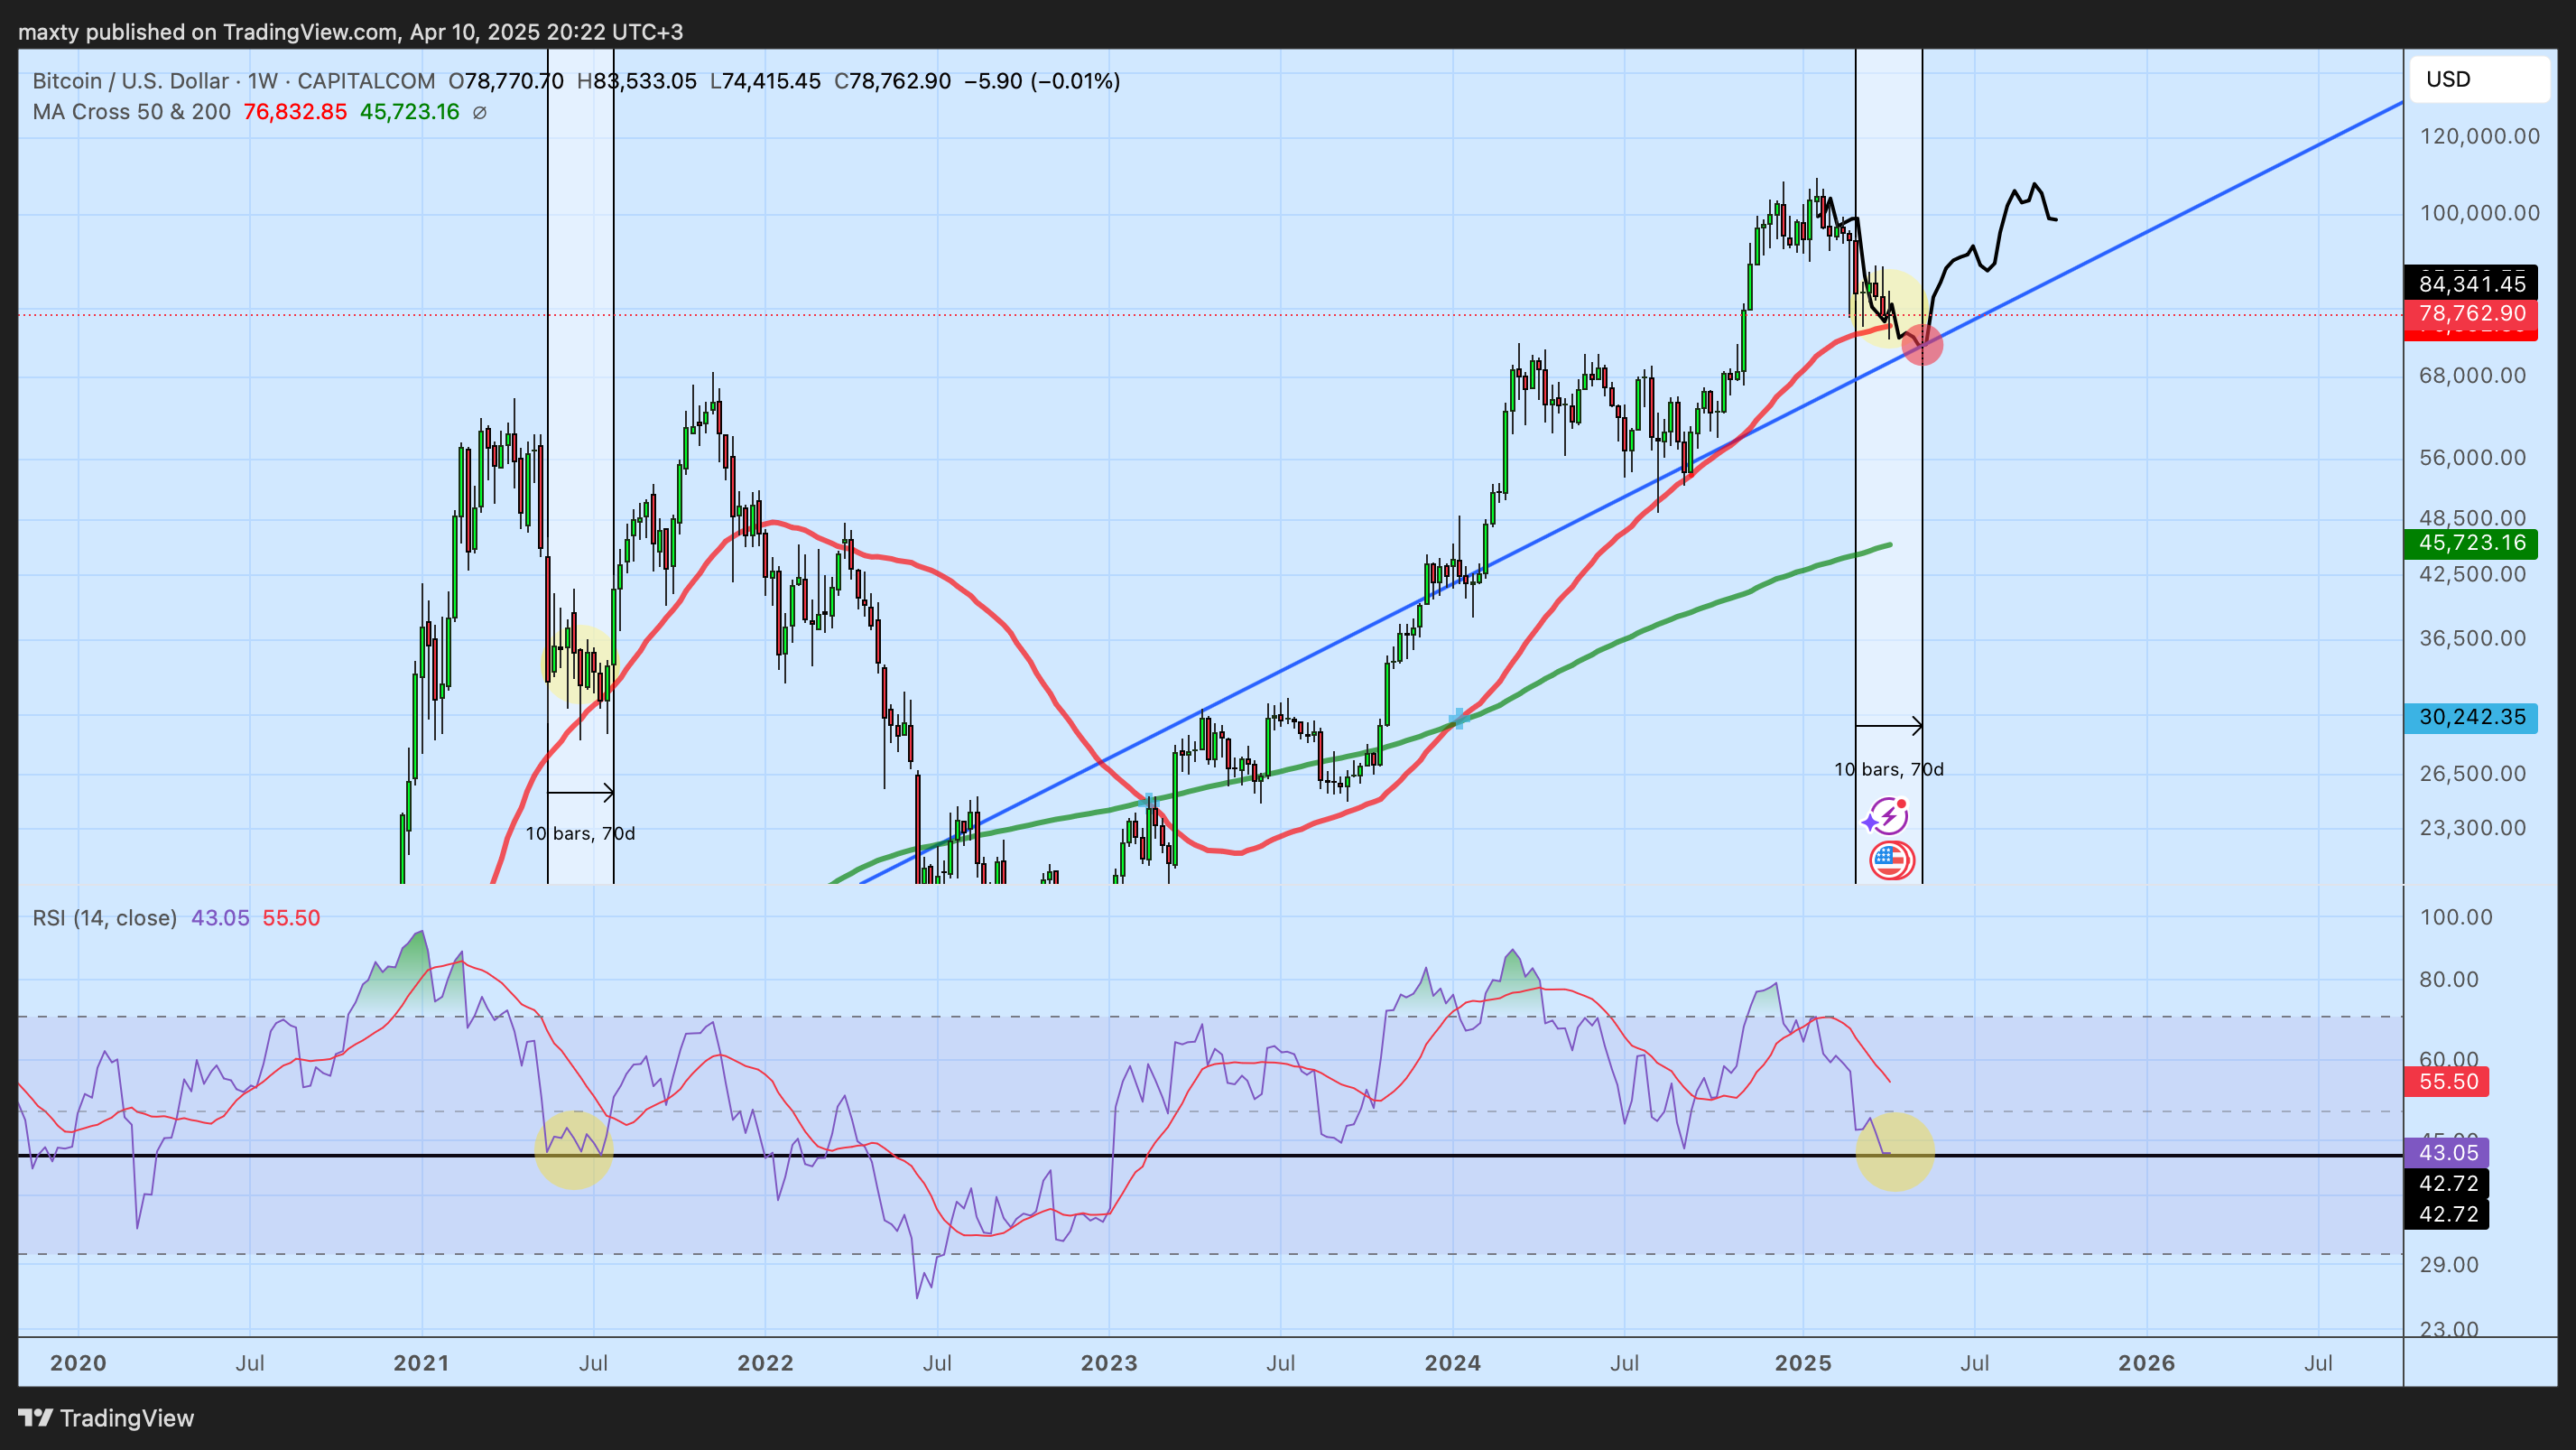The width and height of the screenshot is (2576, 1450).
Task: Click the 29.00 RSI axis tick
Action: [x=2449, y=1265]
